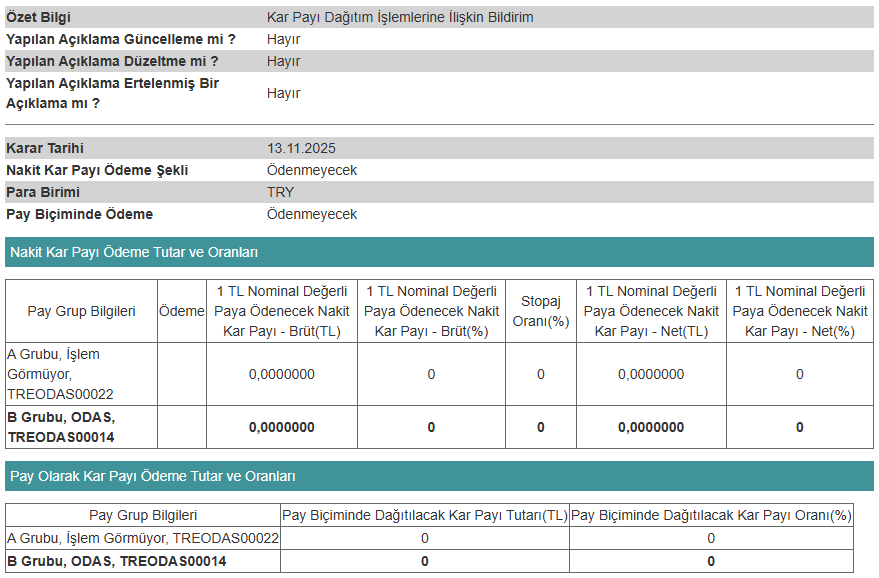Click the "Özet Bilgi" row label
The width and height of the screenshot is (879, 578).
[x=38, y=17]
